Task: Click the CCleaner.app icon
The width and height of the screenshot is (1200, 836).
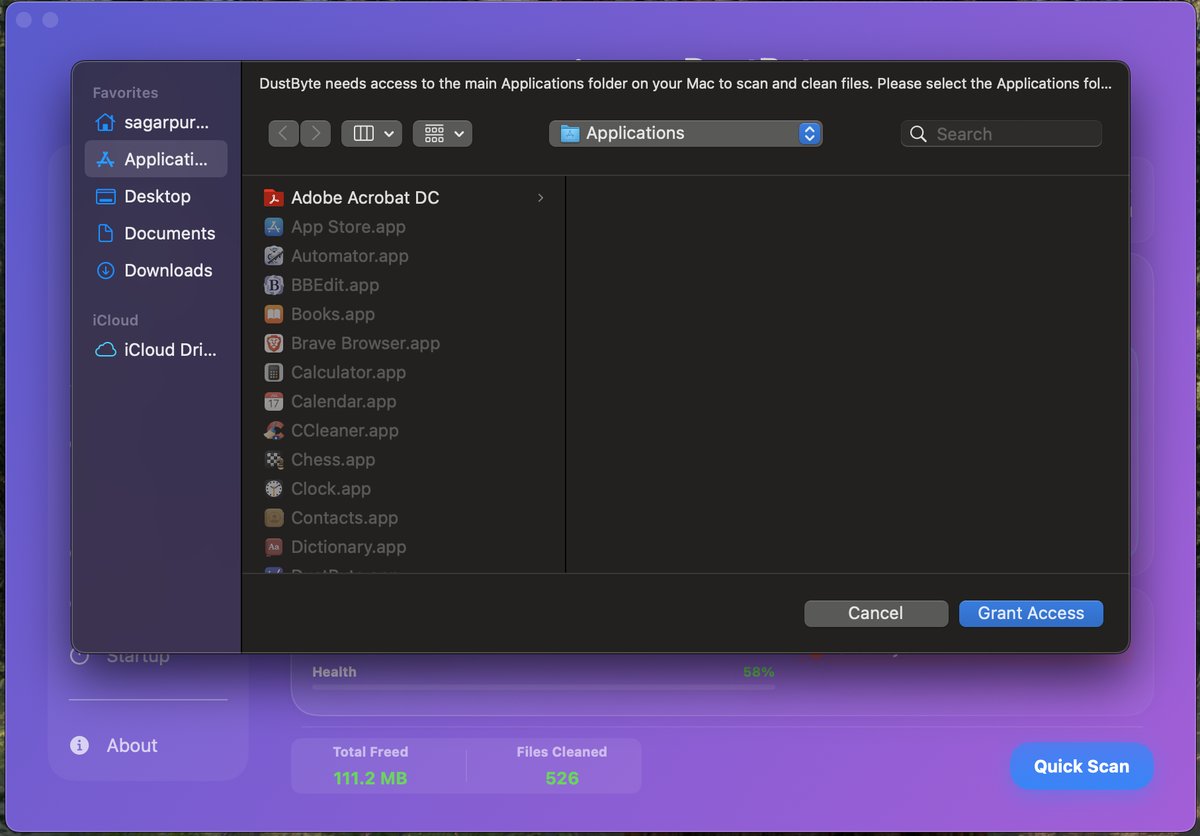Action: click(x=274, y=430)
